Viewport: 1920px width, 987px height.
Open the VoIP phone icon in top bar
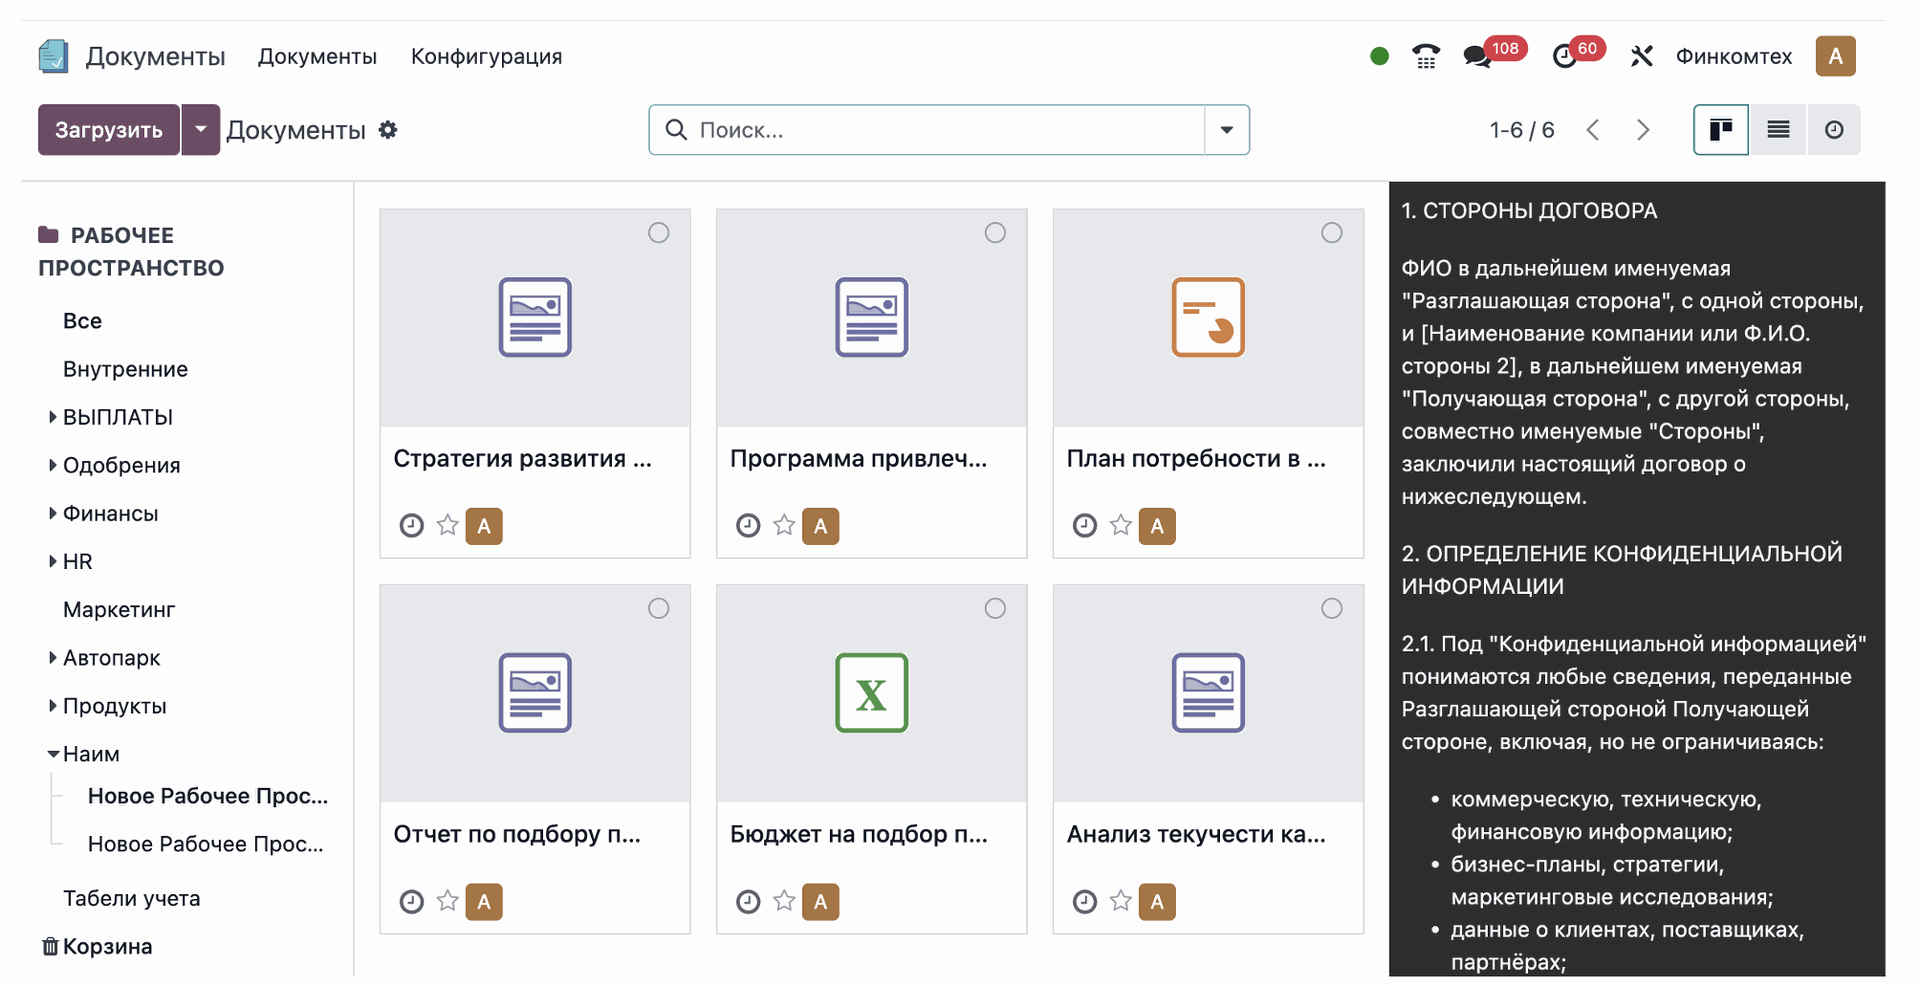coord(1425,56)
